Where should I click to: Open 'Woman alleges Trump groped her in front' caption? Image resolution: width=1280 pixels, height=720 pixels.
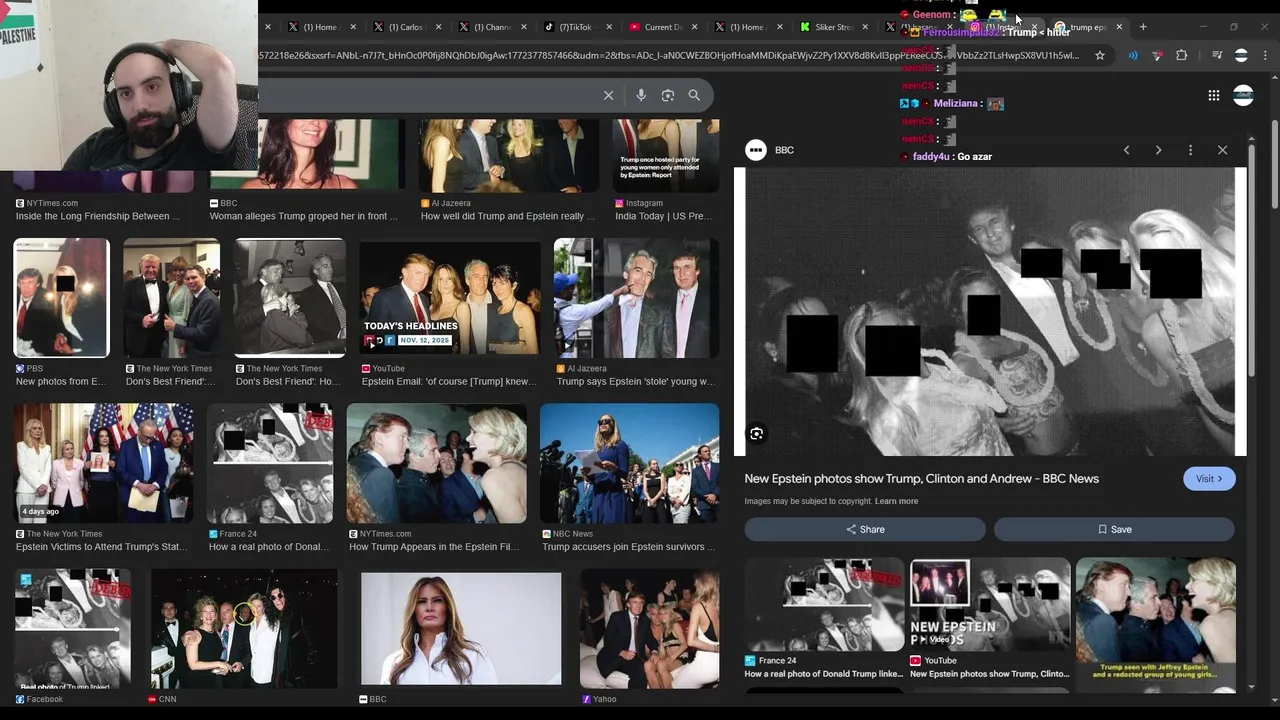tap(303, 216)
